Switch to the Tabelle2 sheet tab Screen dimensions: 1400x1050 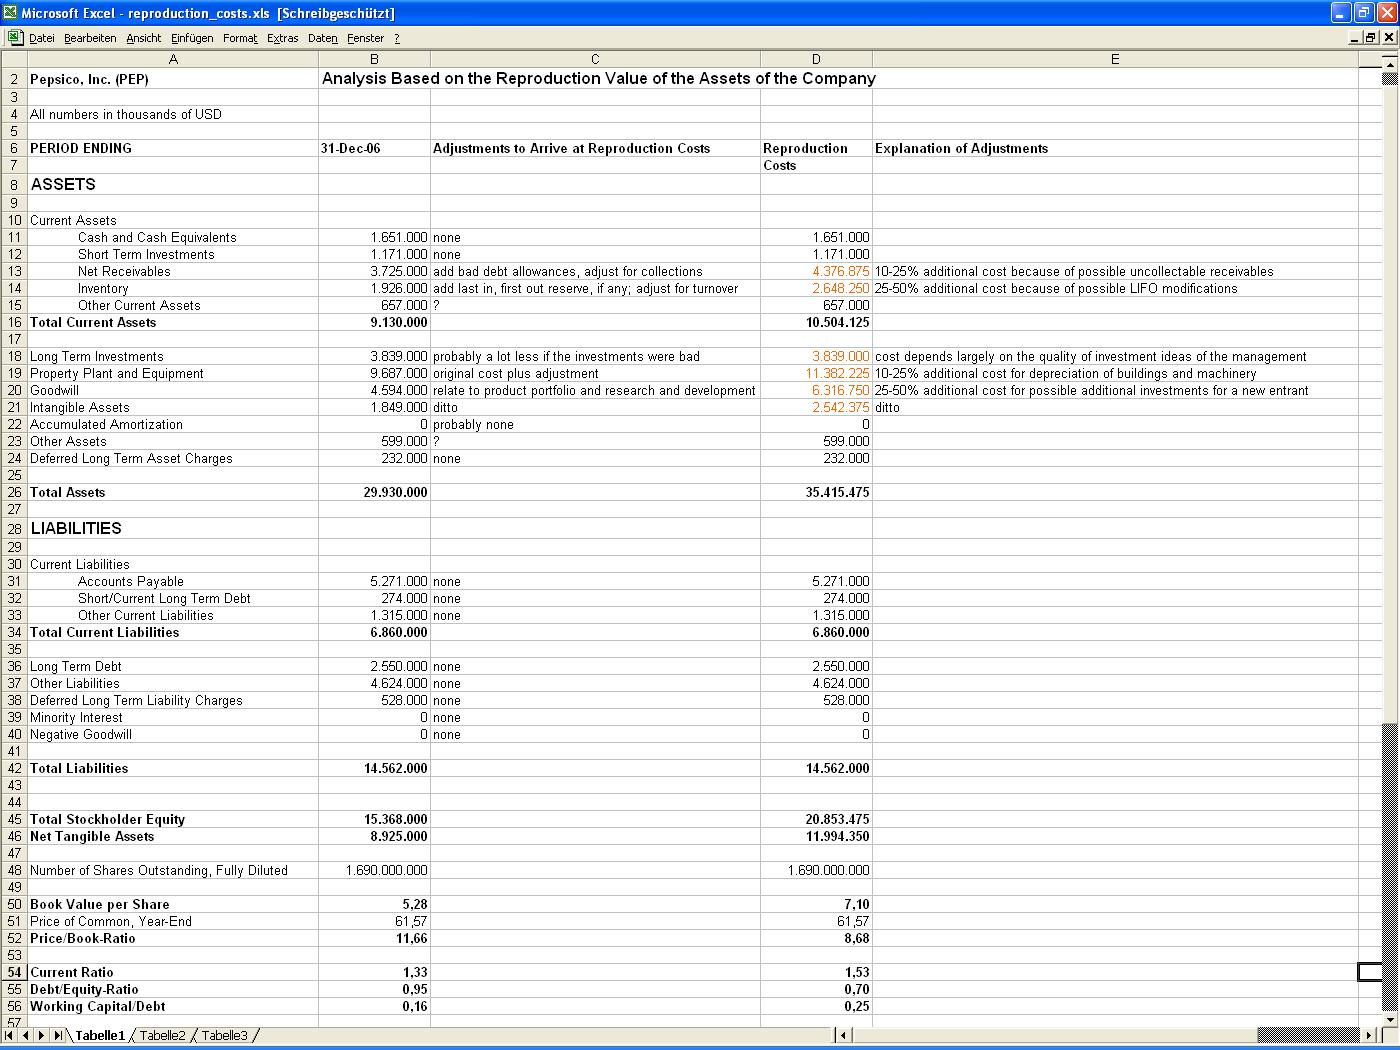coord(162,1035)
